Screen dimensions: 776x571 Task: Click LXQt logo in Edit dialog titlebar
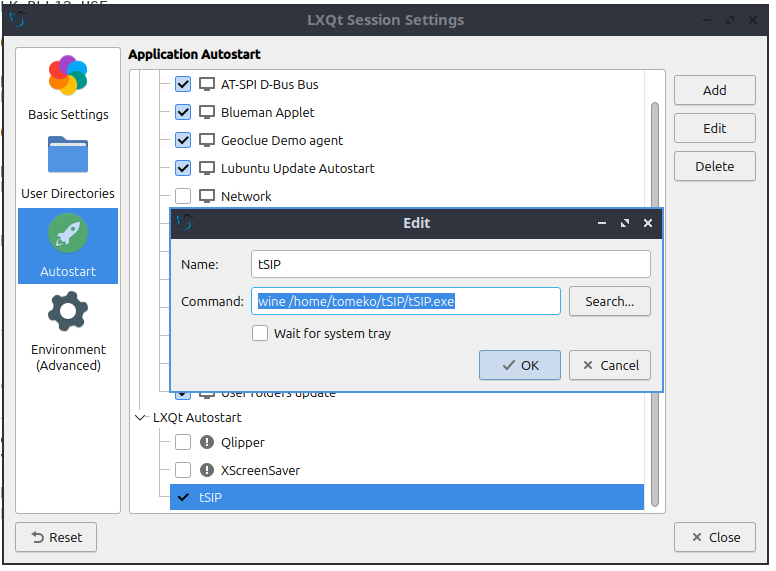pos(185,223)
